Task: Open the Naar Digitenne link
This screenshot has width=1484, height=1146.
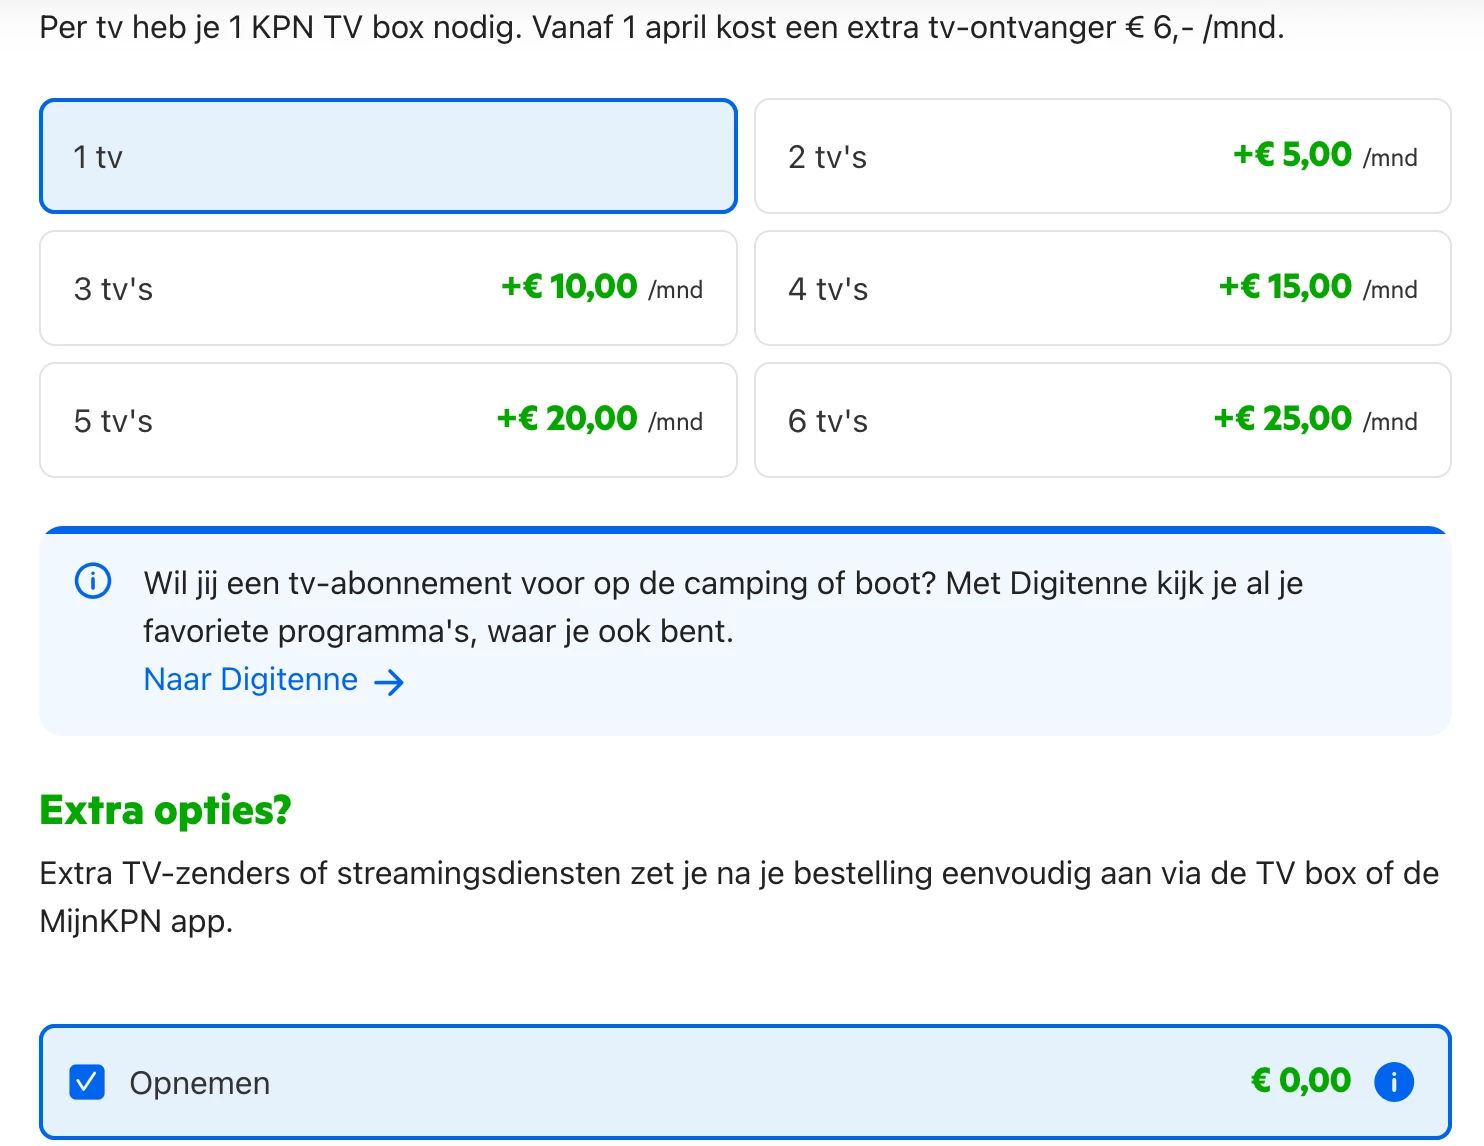Action: pos(251,680)
